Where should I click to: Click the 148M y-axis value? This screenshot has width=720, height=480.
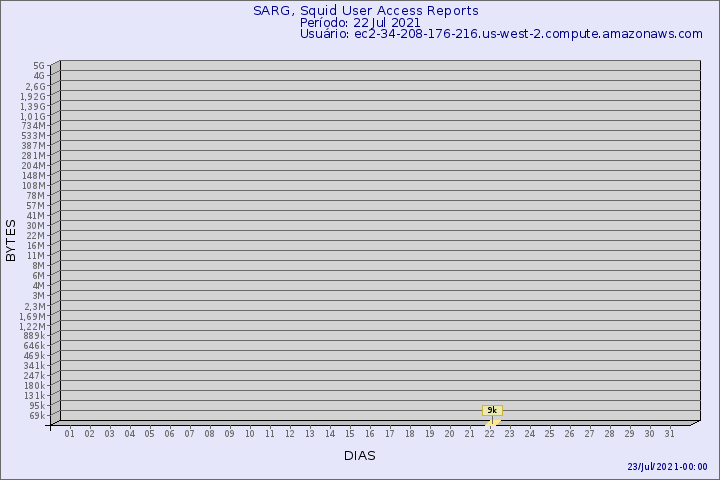pos(34,176)
